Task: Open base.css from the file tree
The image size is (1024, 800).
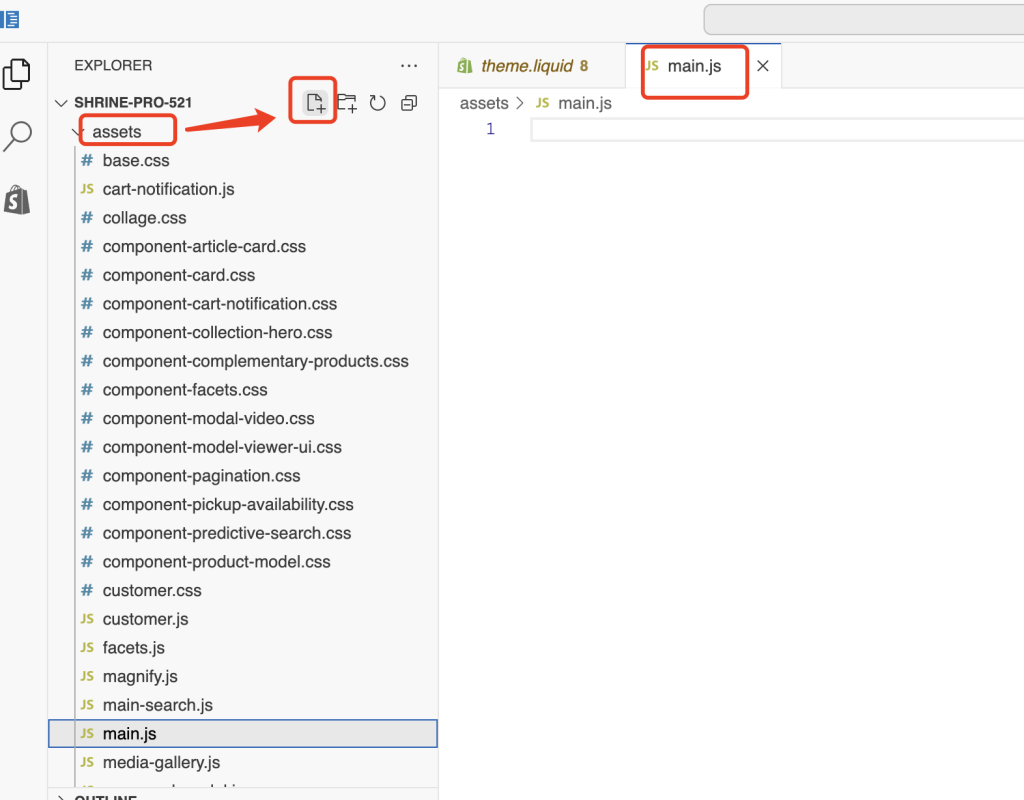Action: pos(135,160)
